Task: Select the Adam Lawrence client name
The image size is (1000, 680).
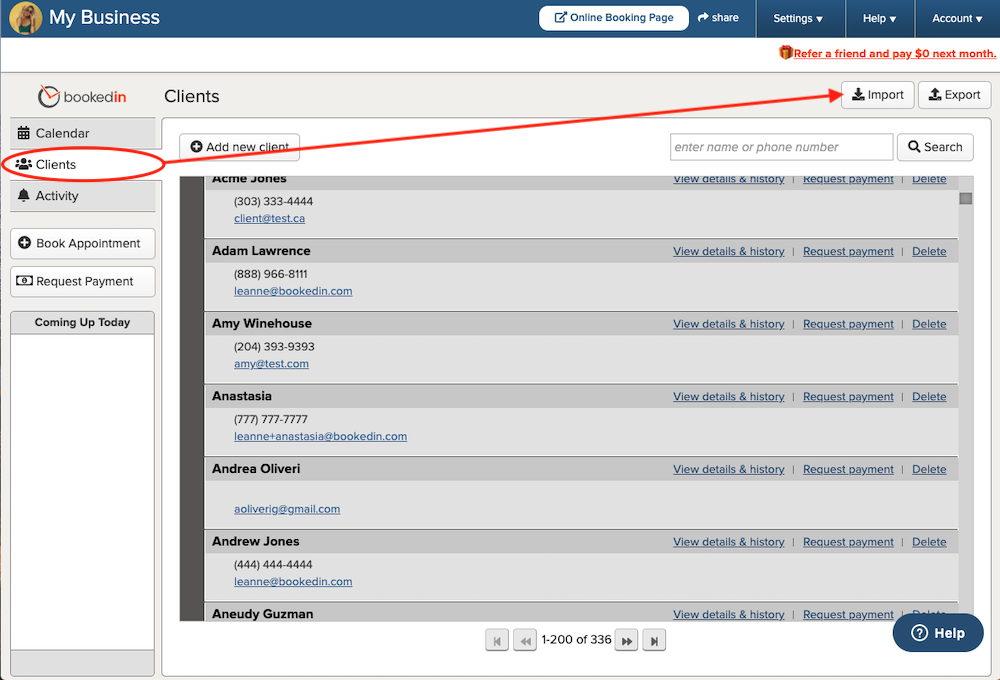Action: (x=261, y=251)
